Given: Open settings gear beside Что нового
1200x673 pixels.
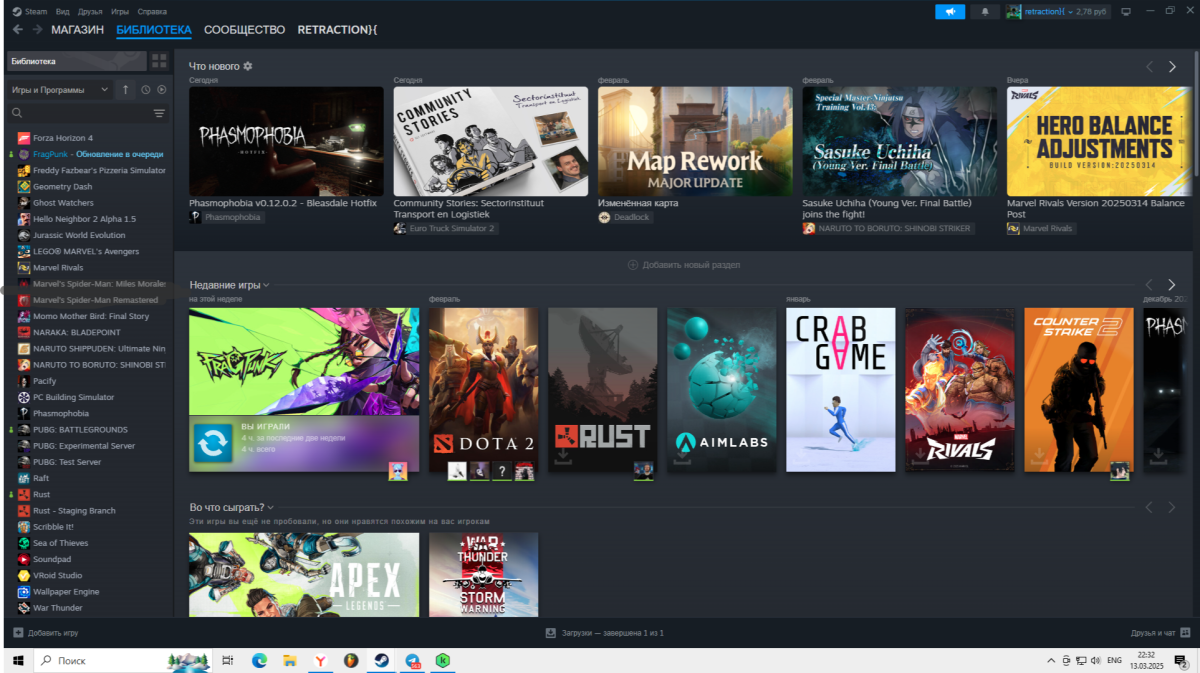Looking at the screenshot, I should (248, 66).
